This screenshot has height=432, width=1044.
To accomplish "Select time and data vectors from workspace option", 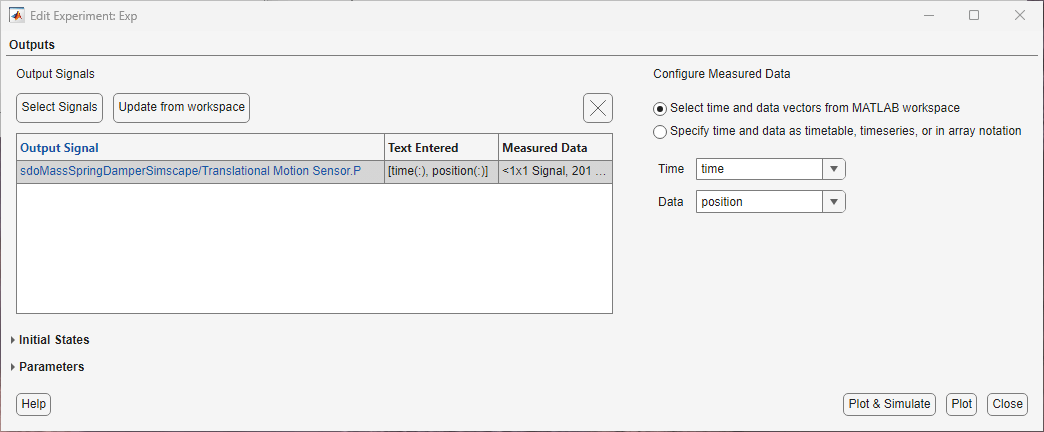I will pos(660,108).
